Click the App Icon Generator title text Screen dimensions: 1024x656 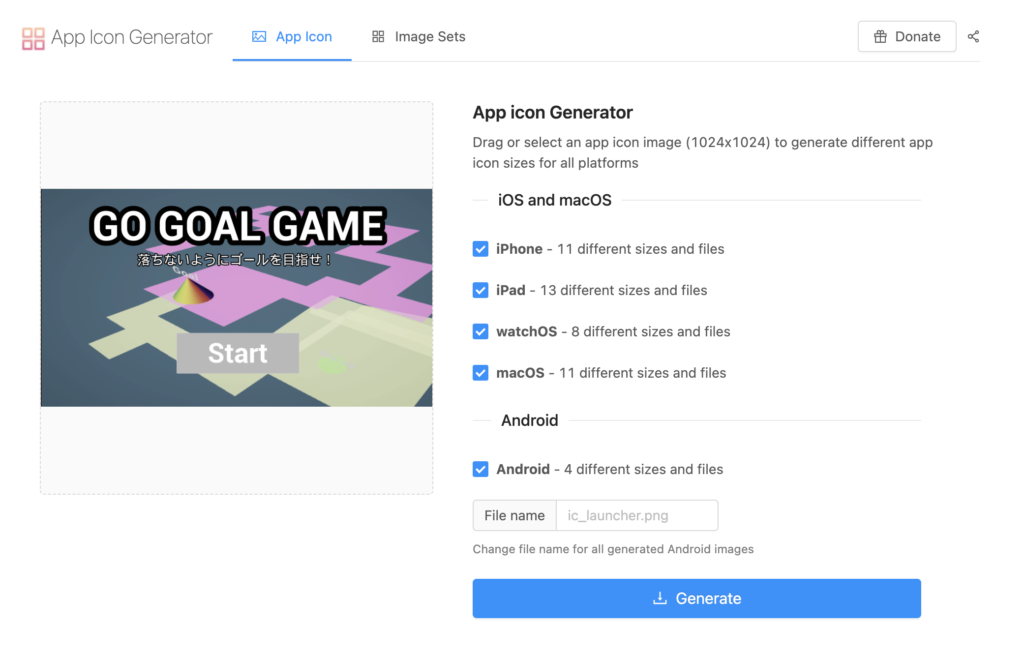tap(132, 37)
